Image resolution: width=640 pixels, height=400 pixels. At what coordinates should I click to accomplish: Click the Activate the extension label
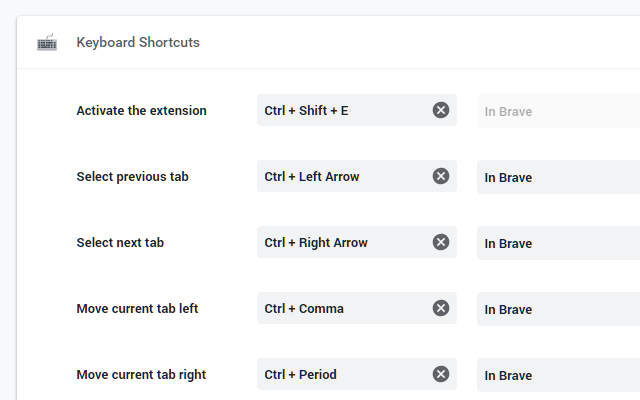pos(141,110)
